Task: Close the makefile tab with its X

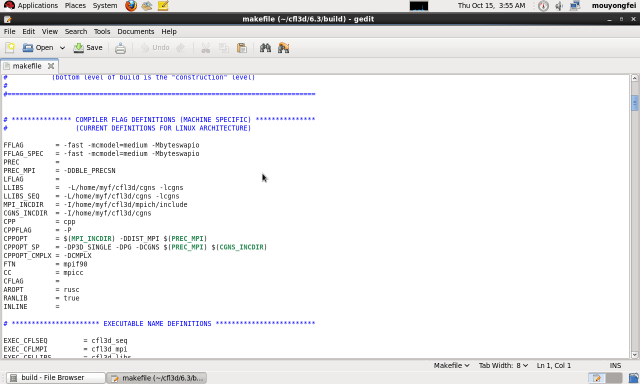Action: [51, 66]
